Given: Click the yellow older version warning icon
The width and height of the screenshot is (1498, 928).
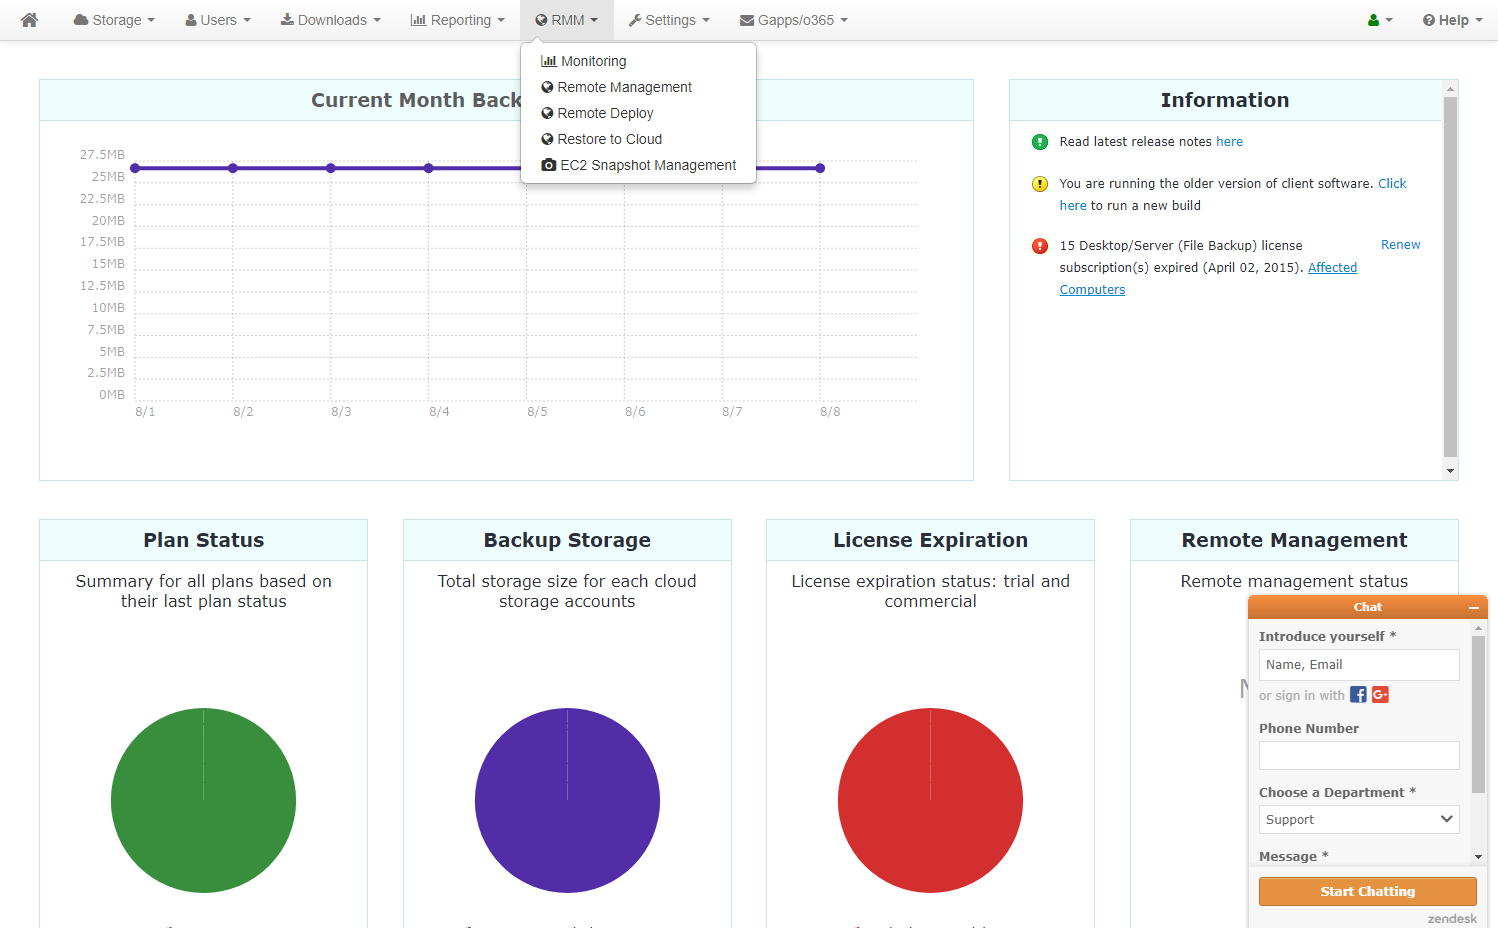Looking at the screenshot, I should (x=1040, y=184).
